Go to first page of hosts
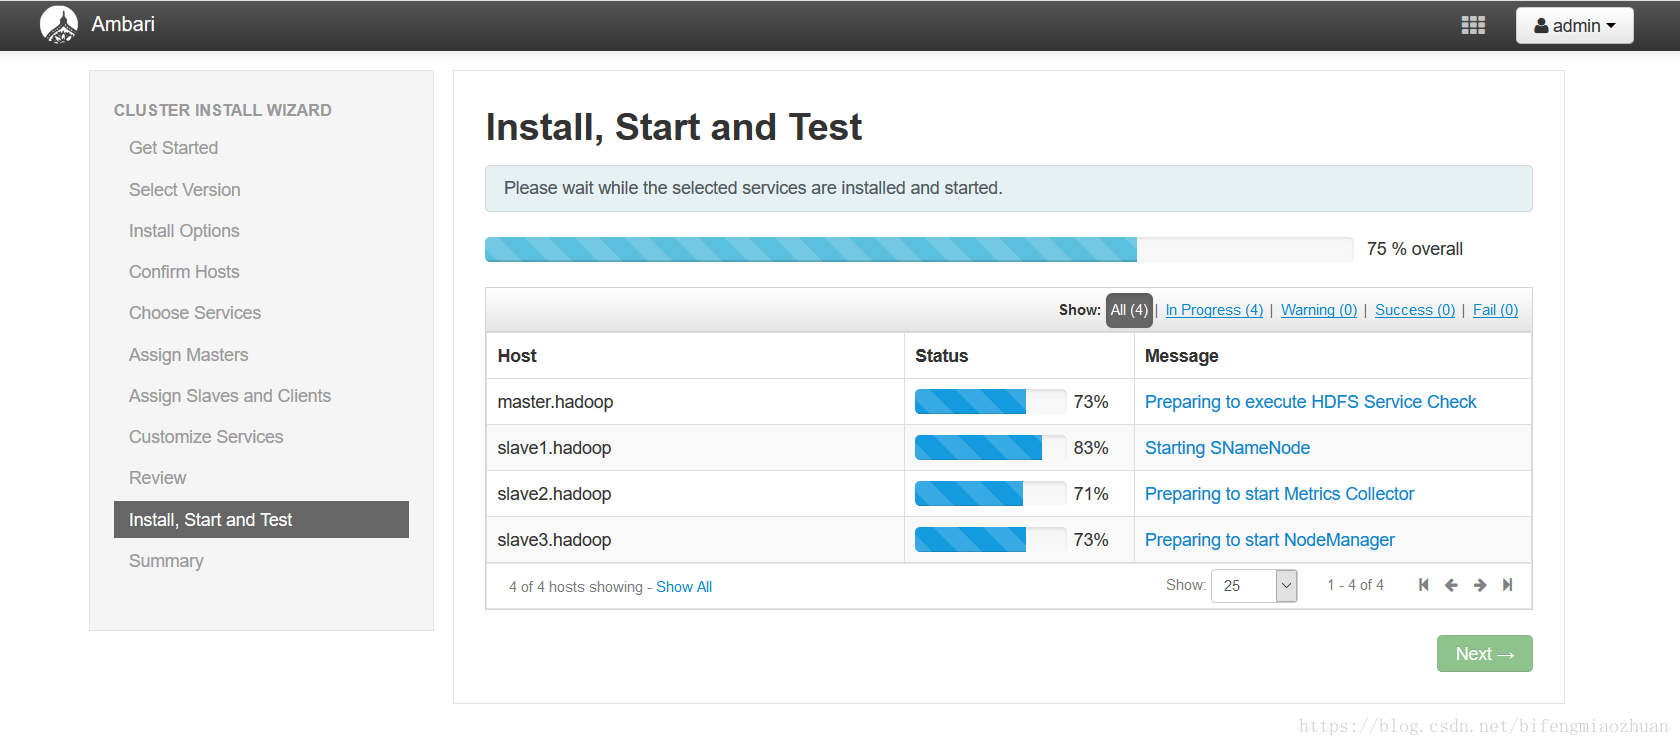This screenshot has width=1680, height=746. (x=1423, y=585)
